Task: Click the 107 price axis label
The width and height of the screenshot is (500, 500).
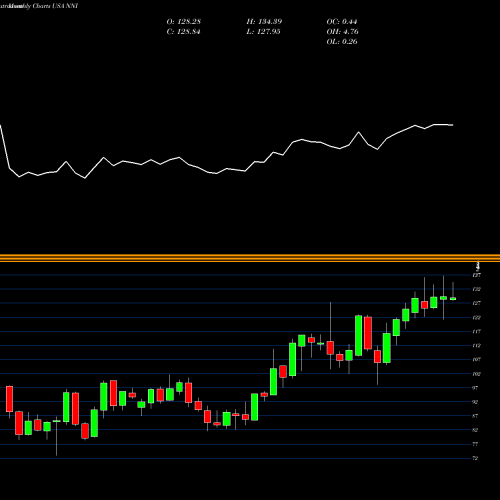Action: pyautogui.click(x=476, y=360)
